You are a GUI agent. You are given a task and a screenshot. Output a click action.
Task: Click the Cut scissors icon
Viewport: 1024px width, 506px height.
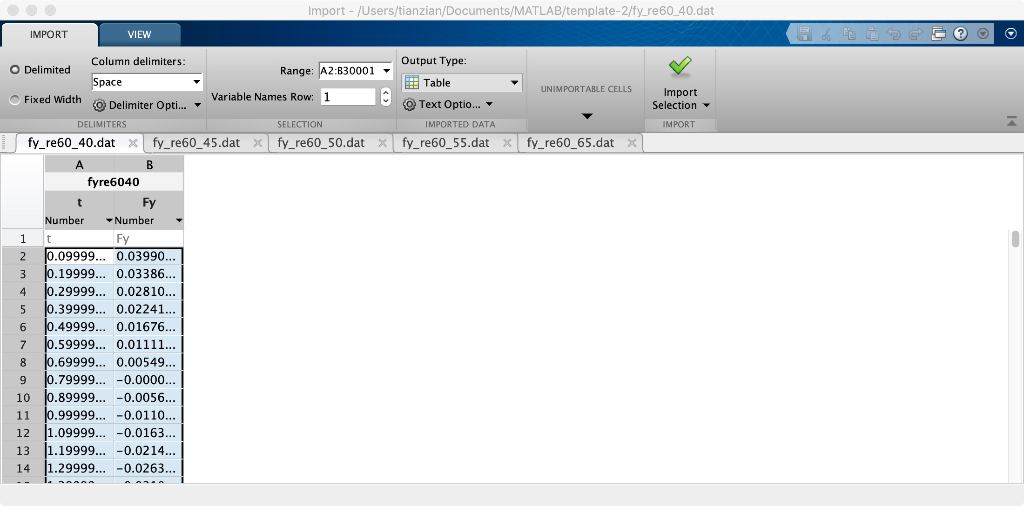coord(826,34)
